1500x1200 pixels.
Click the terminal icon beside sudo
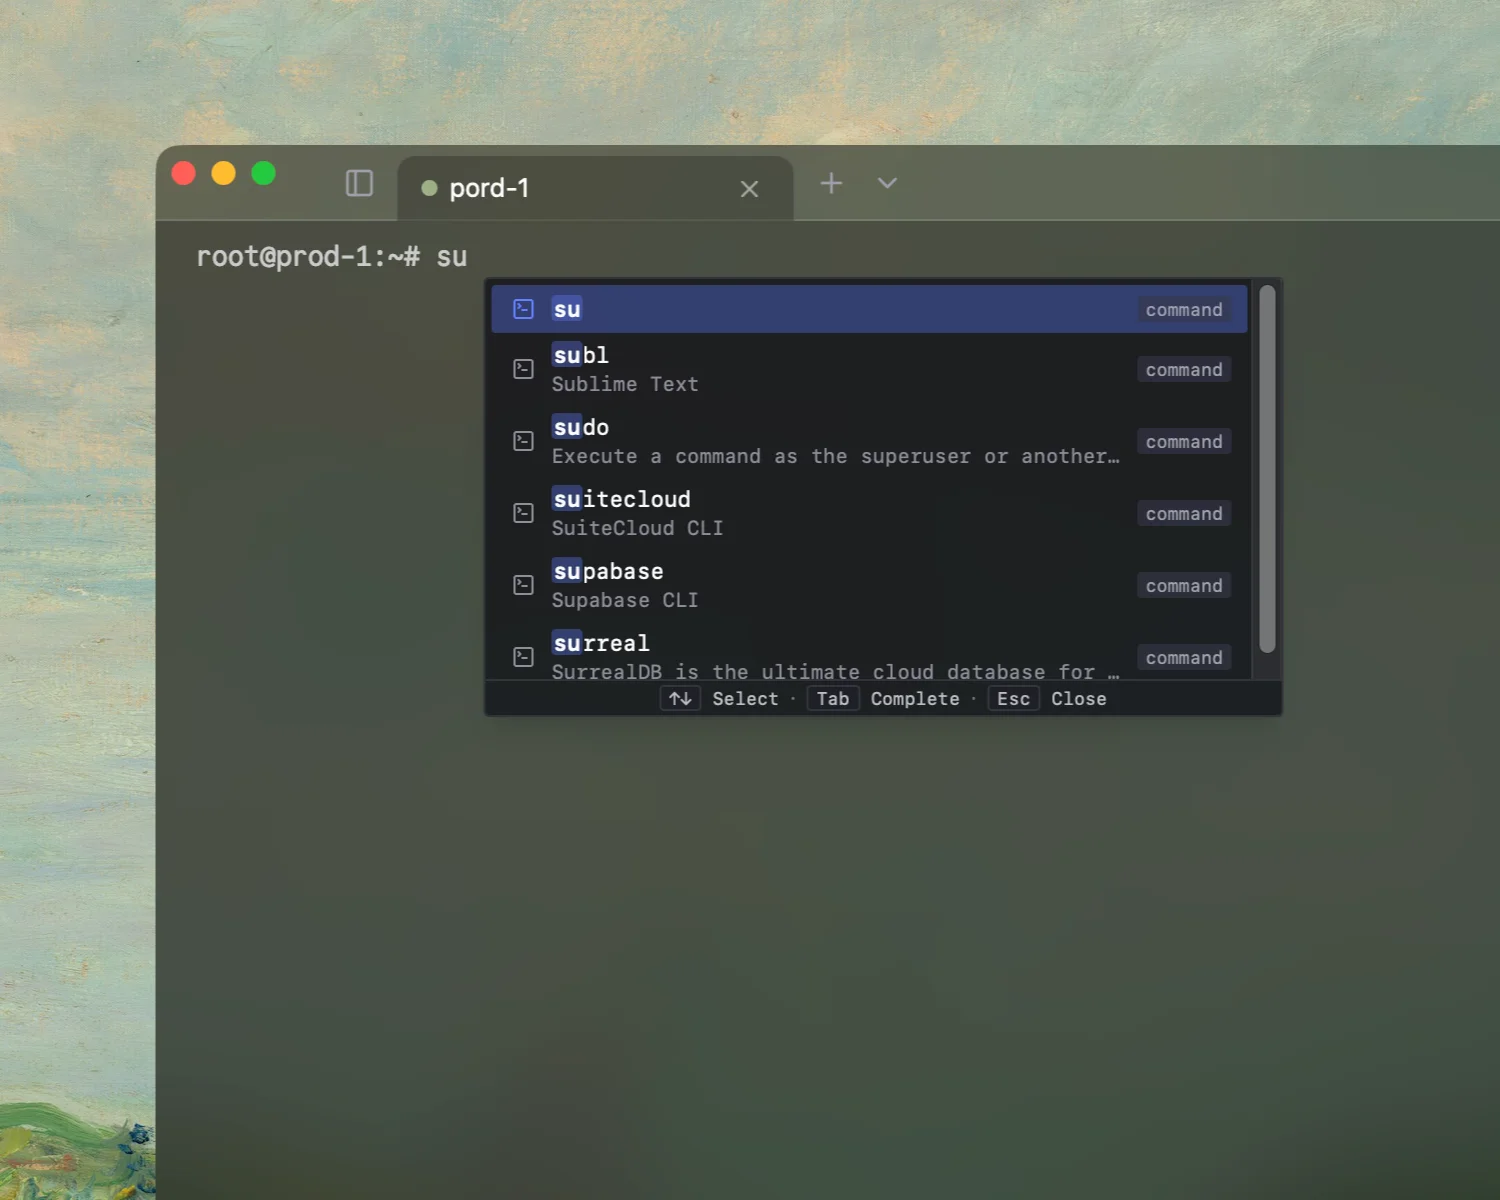523,441
